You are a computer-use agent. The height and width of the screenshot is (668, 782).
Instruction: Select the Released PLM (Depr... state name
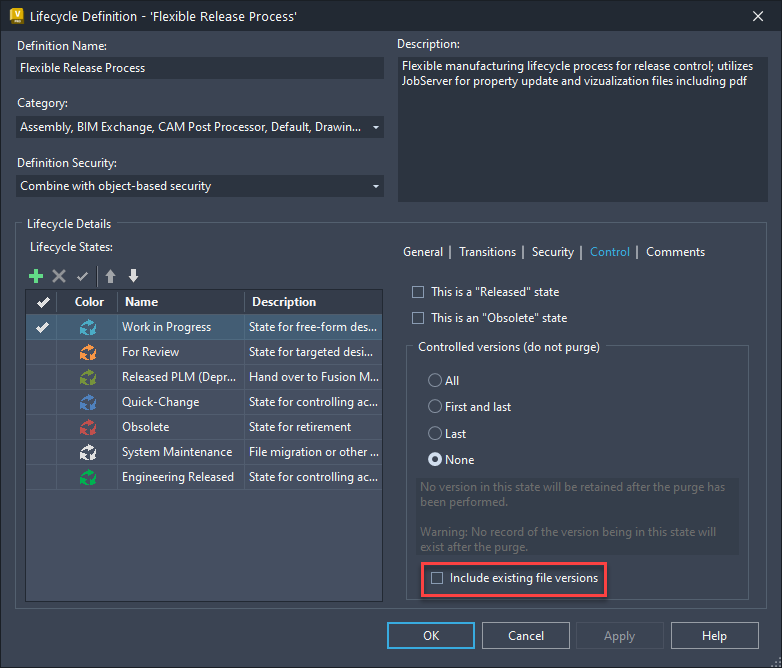(179, 377)
